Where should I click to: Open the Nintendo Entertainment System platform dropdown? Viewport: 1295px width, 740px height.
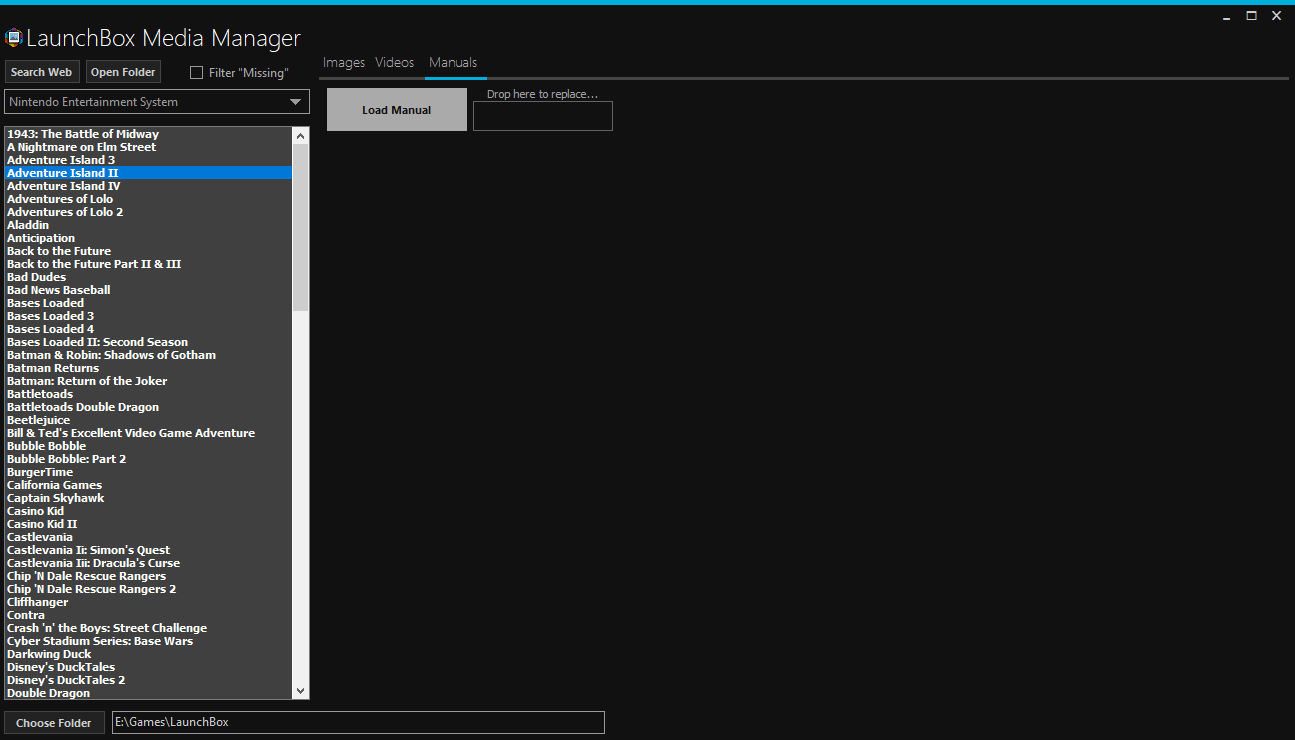click(x=157, y=102)
